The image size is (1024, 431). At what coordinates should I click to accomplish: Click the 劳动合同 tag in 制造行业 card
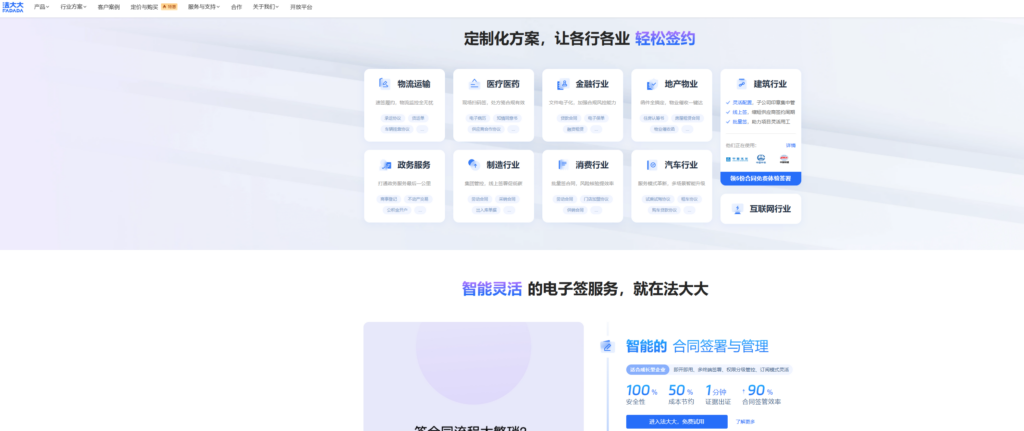pos(480,199)
